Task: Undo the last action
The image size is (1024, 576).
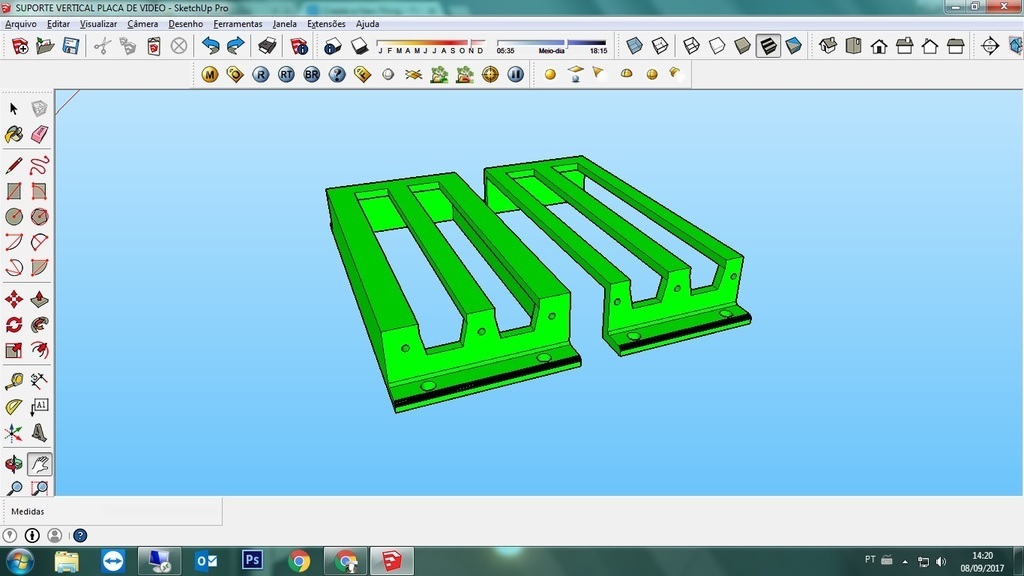Action: [x=209, y=45]
